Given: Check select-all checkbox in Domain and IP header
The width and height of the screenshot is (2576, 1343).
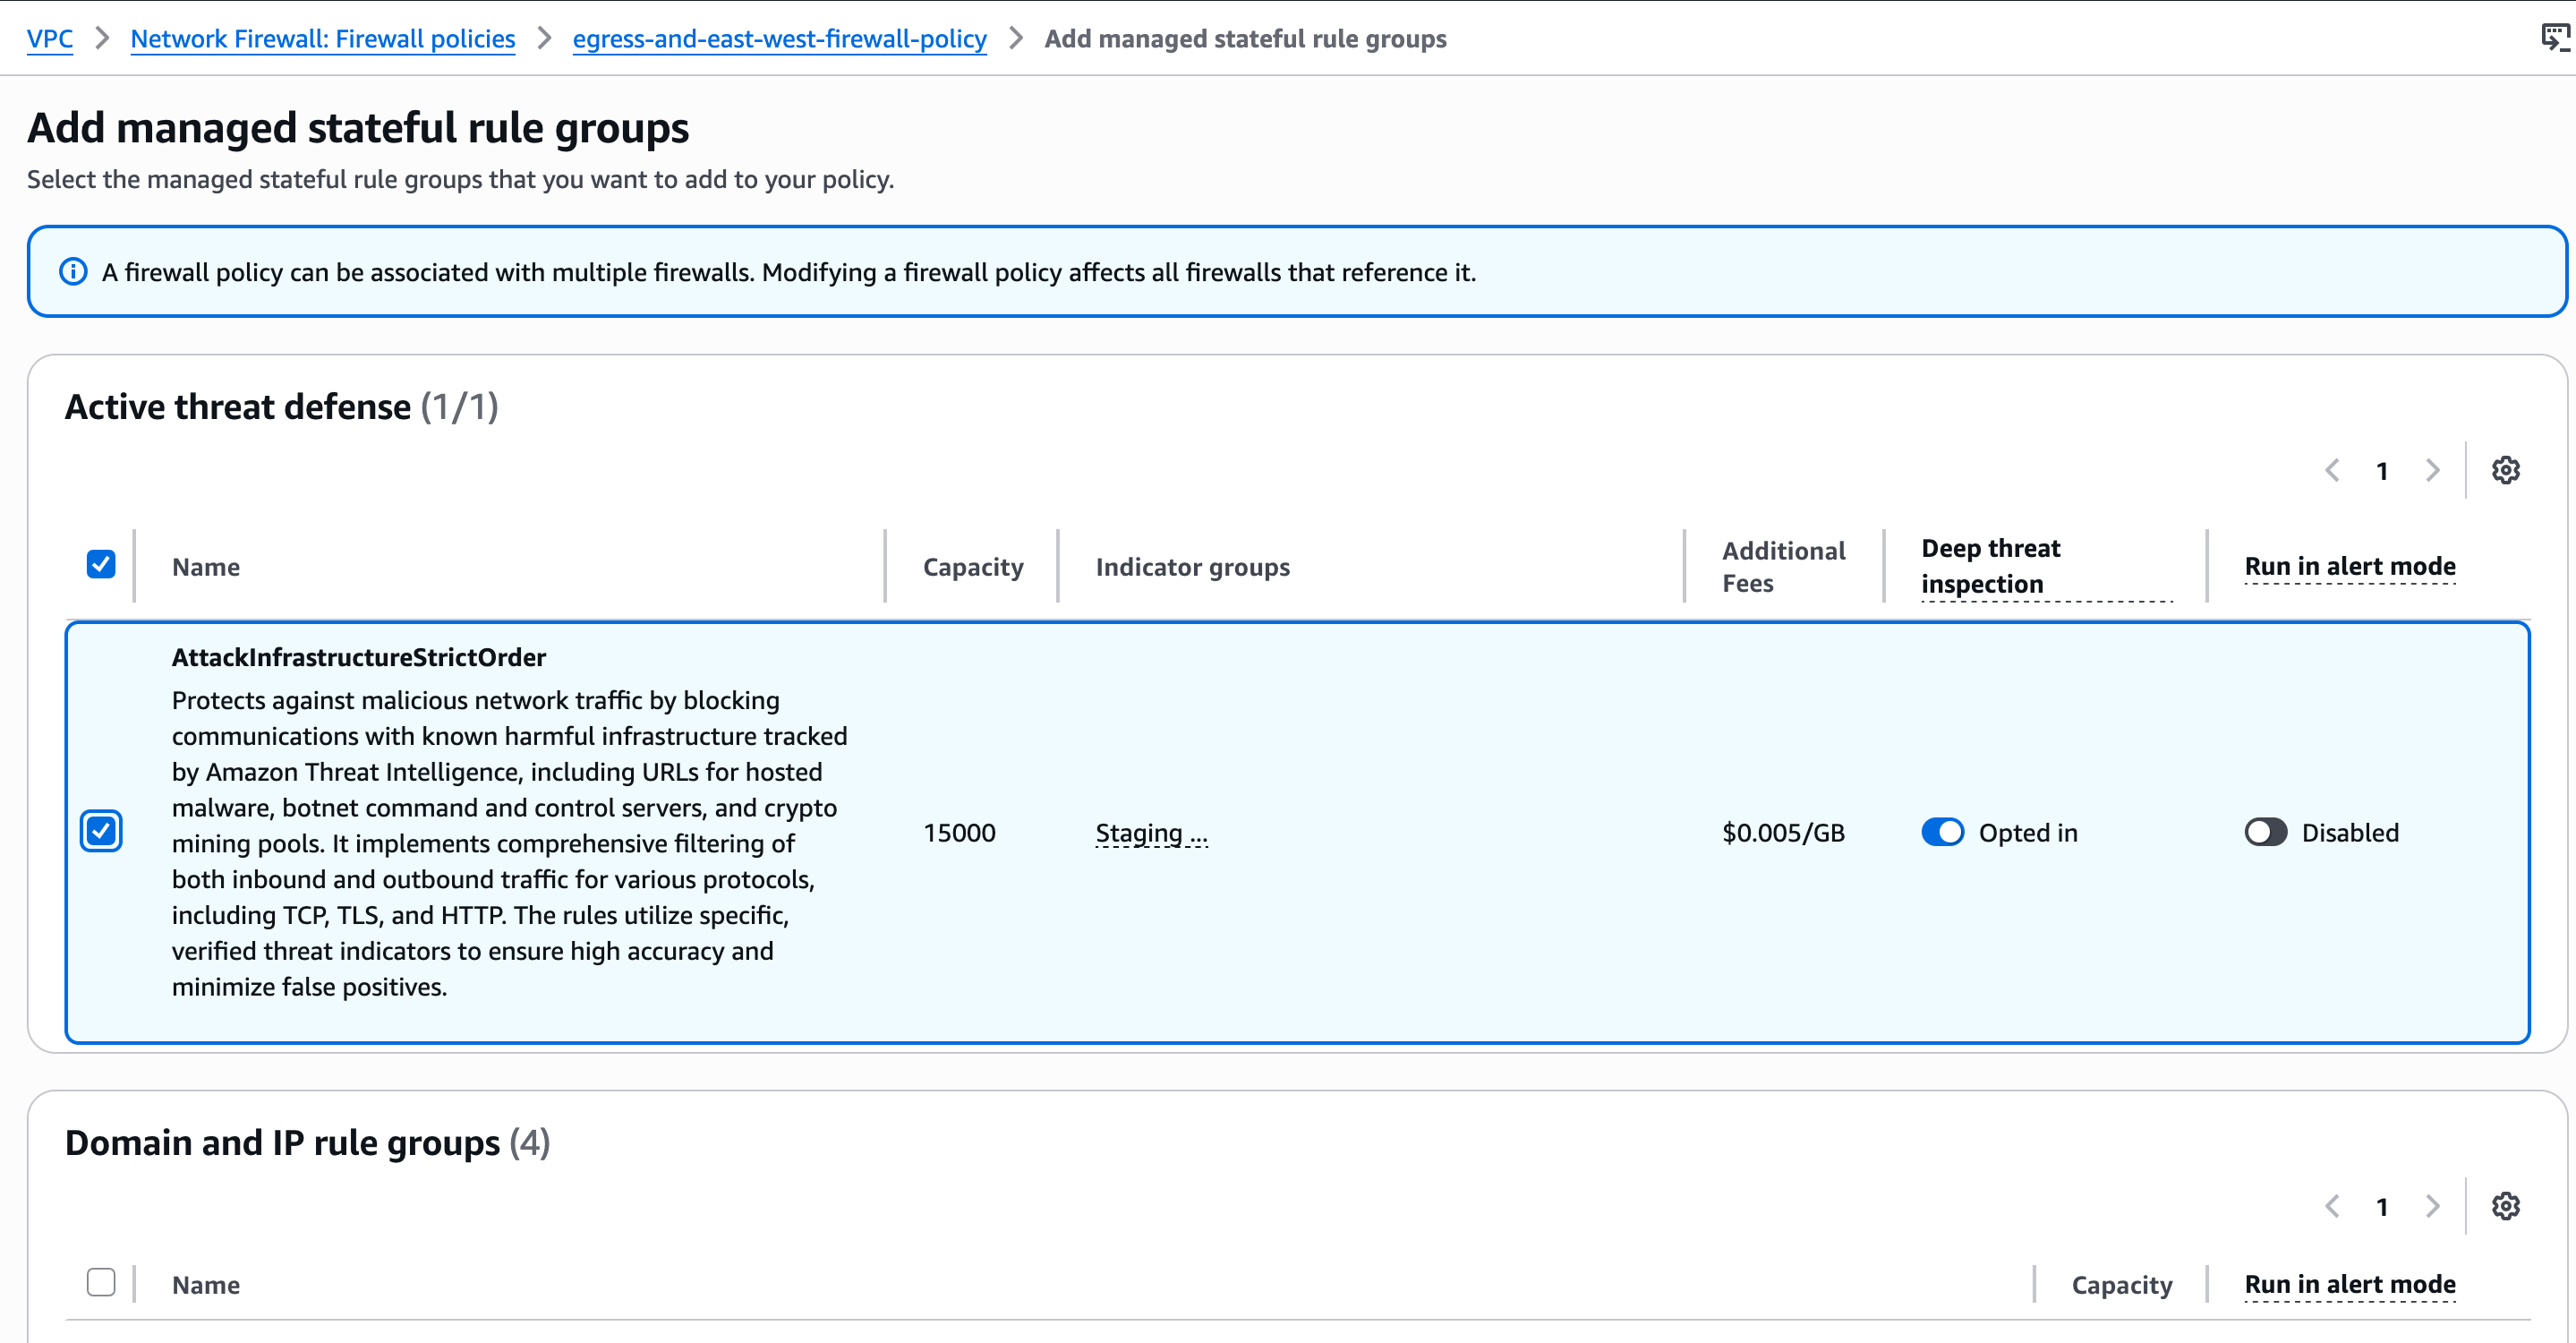Looking at the screenshot, I should 101,1282.
